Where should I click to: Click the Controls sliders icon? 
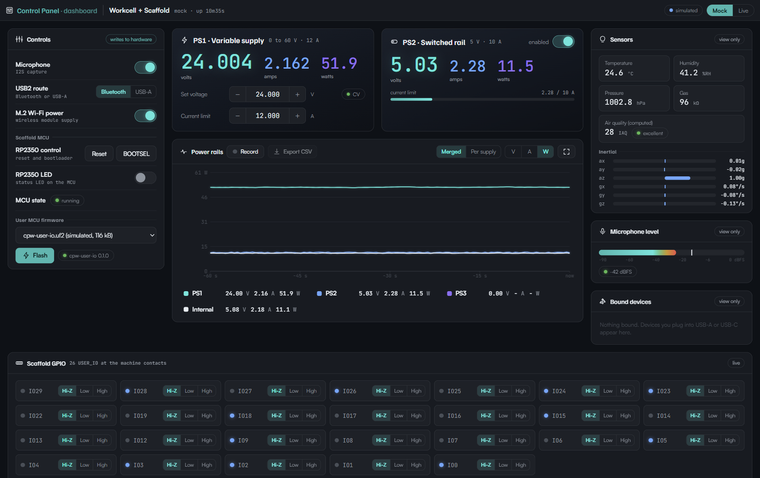(x=19, y=39)
